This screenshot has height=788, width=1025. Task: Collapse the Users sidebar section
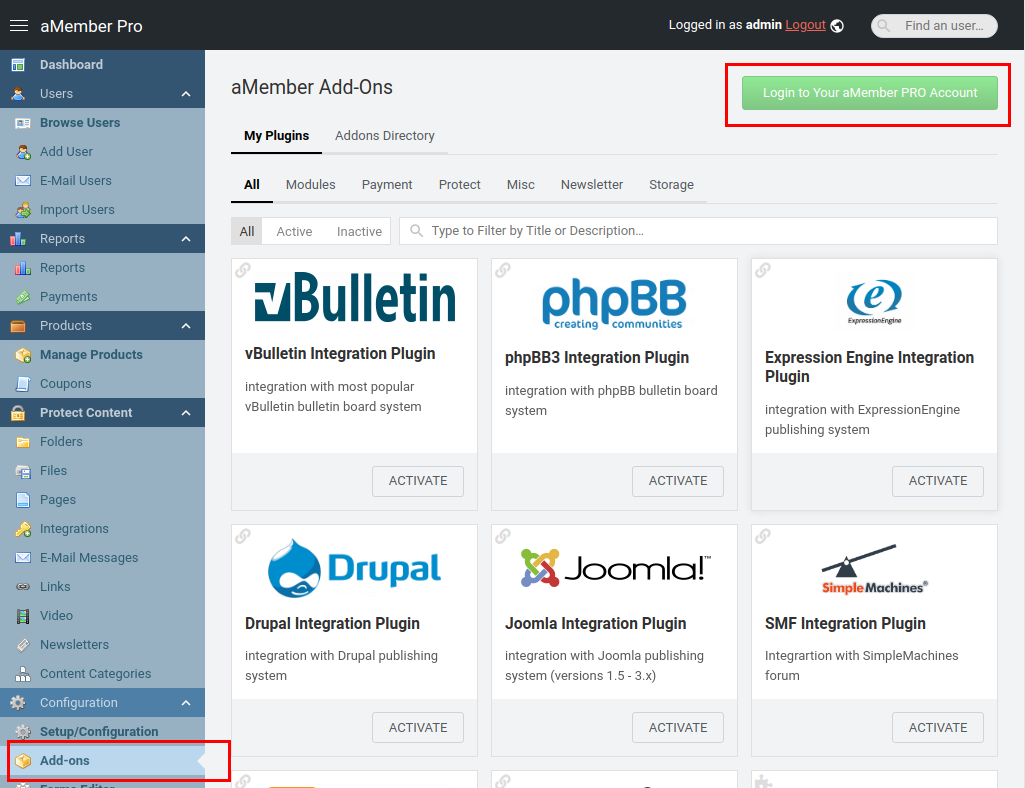[x=186, y=94]
